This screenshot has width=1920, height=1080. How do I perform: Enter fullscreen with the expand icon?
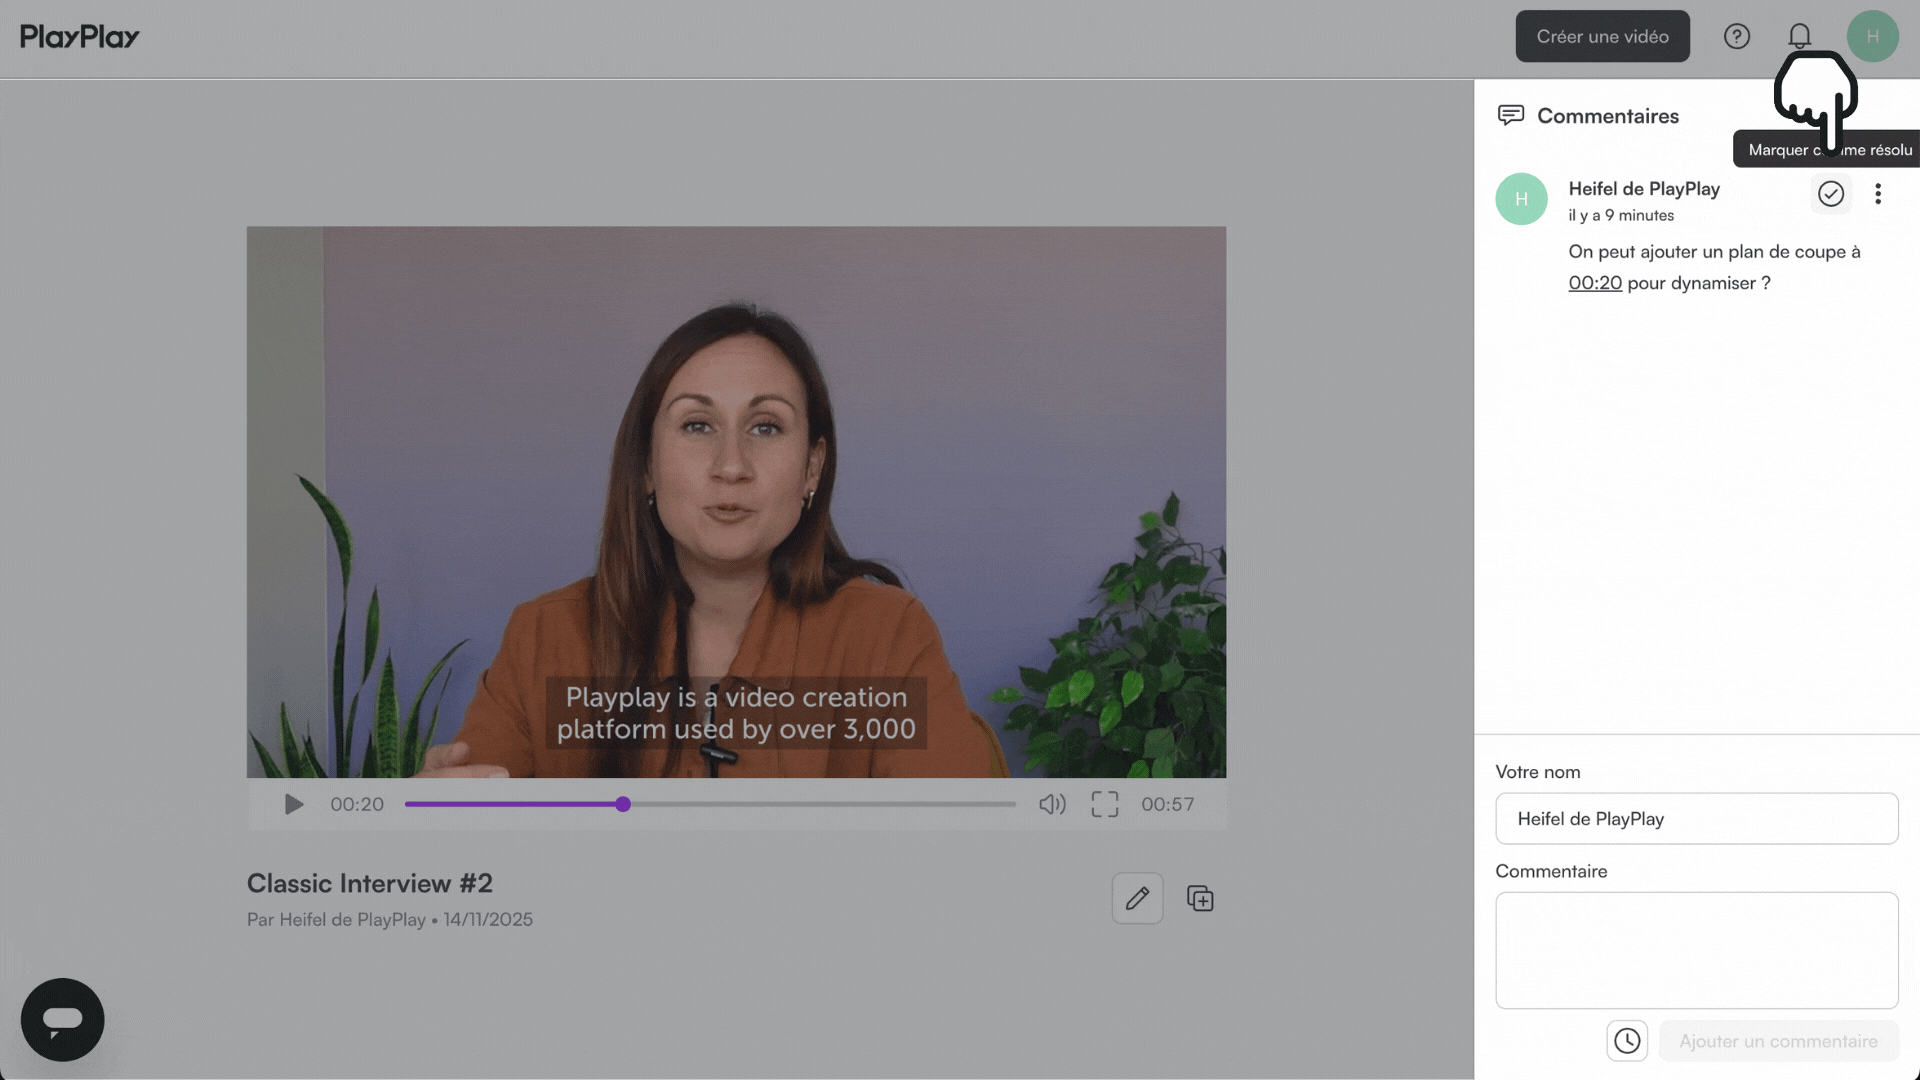click(1104, 803)
